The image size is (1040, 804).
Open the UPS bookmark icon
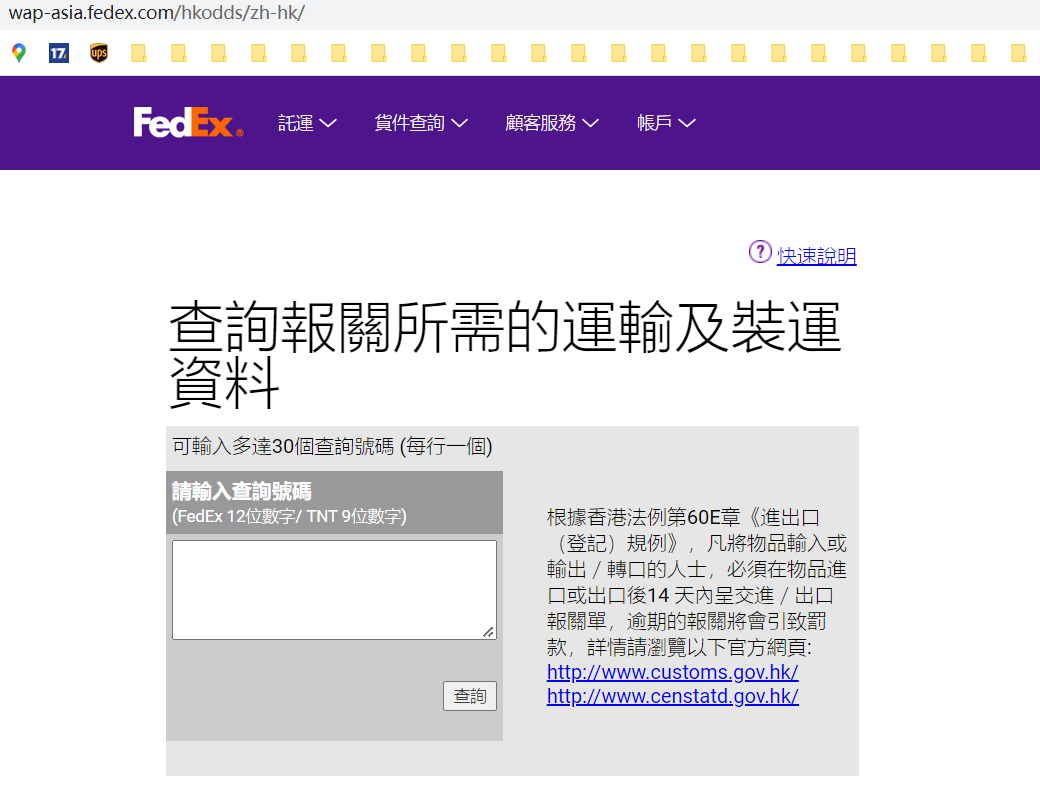pyautogui.click(x=99, y=53)
